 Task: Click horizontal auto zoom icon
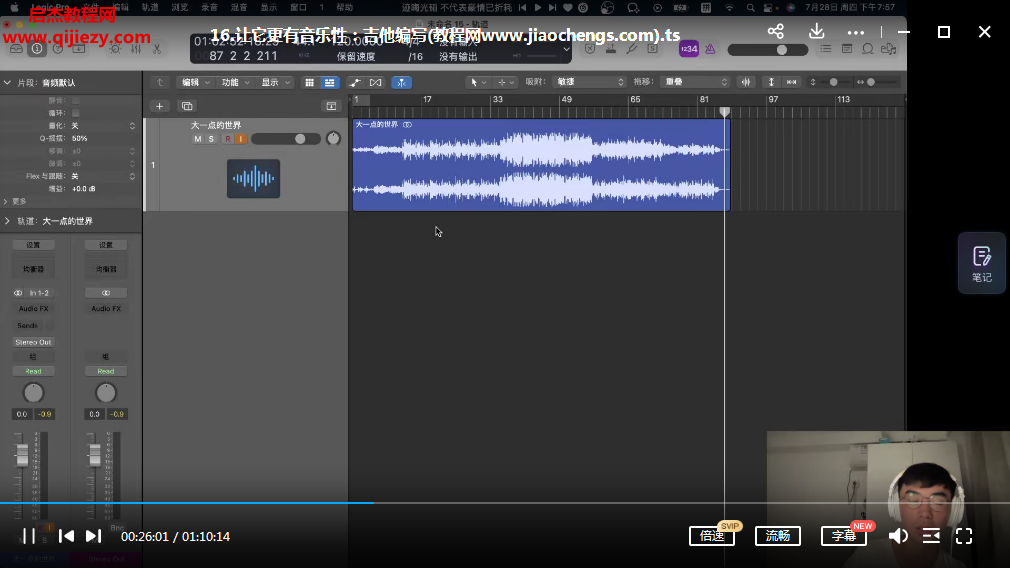792,82
